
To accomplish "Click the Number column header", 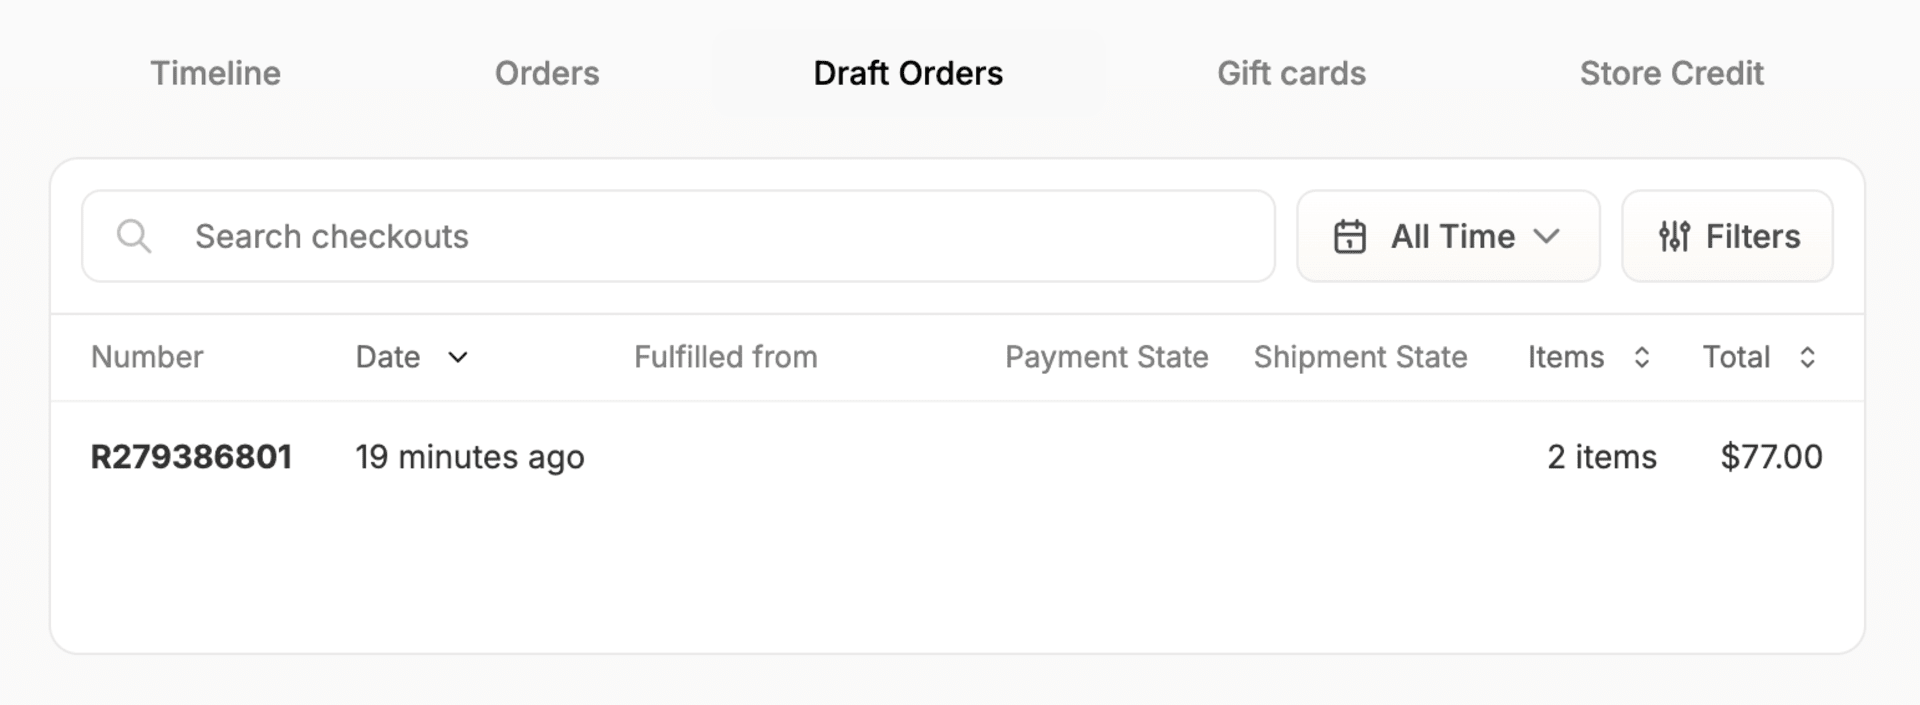I will [147, 357].
